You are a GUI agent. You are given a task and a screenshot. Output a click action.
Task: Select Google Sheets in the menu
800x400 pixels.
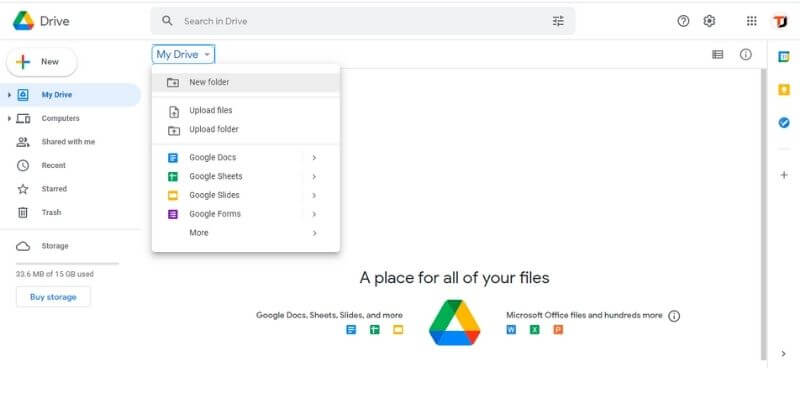click(215, 177)
